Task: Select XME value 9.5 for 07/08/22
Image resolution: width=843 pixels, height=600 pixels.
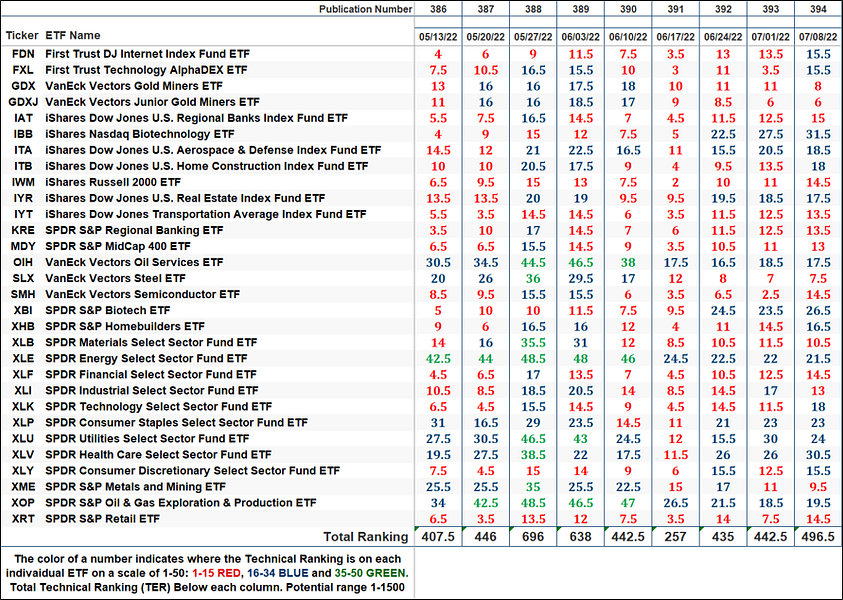Action: [x=818, y=487]
